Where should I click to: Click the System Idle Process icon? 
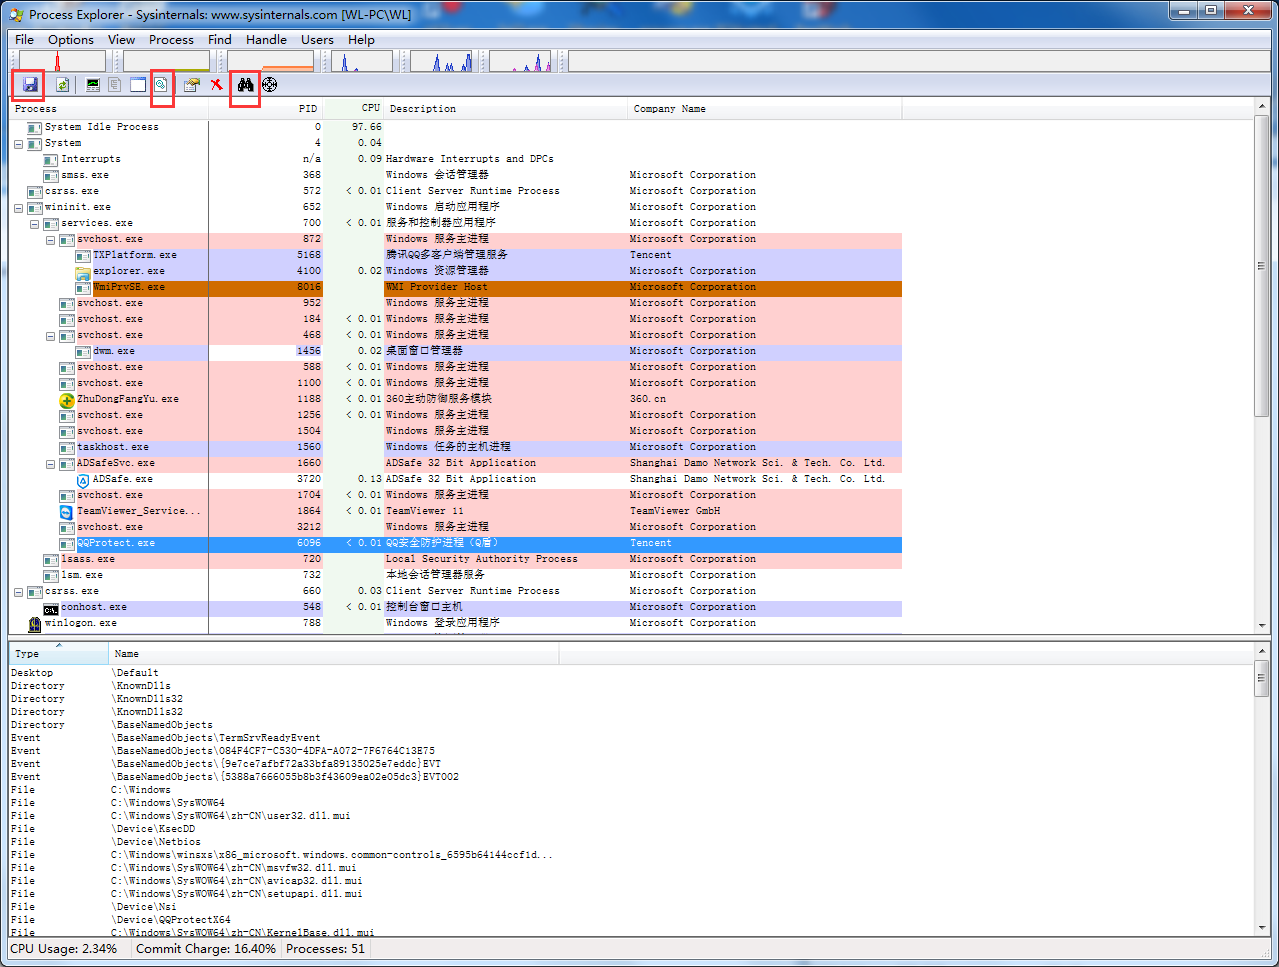[35, 127]
